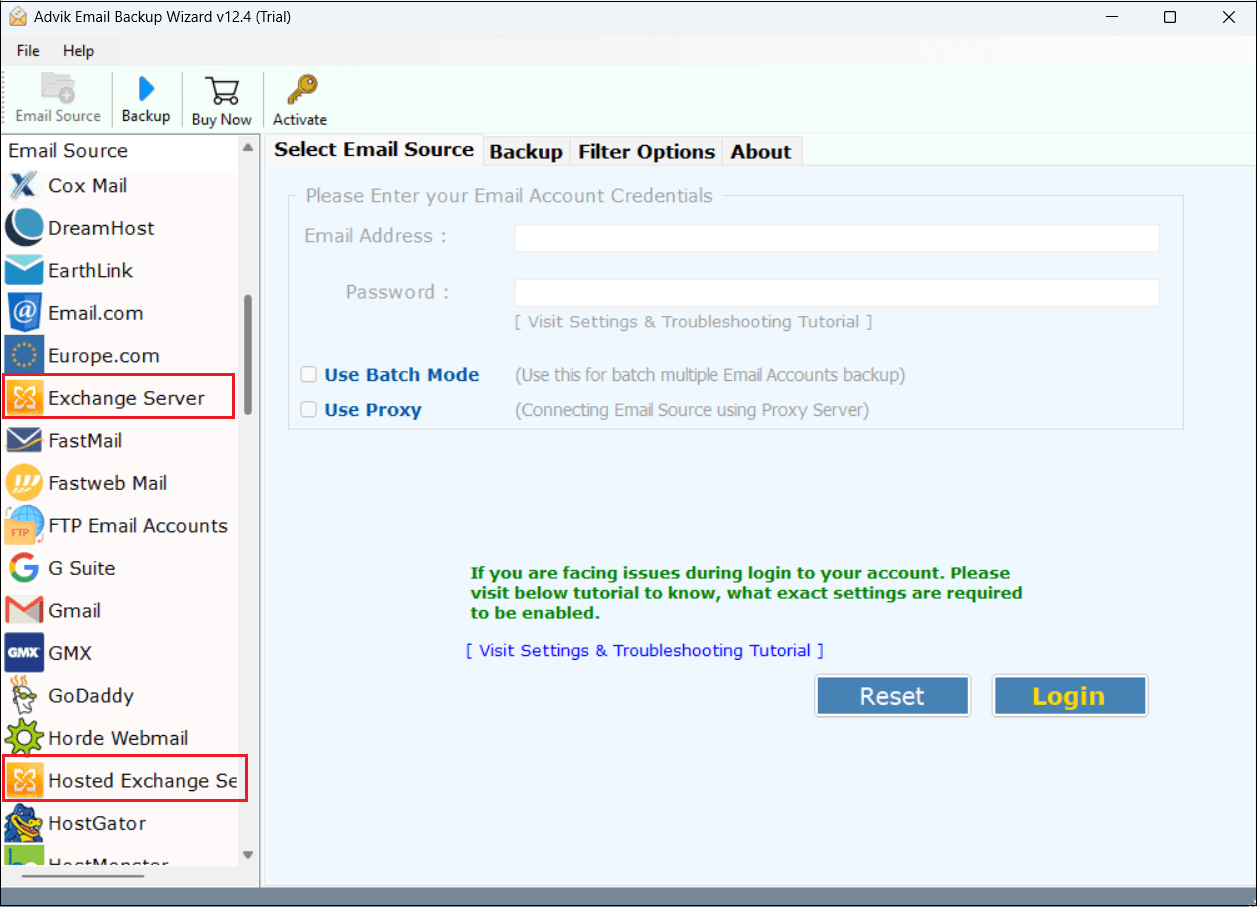Select the FTP Email Accounts icon
The height and width of the screenshot is (907, 1257).
tap(23, 526)
